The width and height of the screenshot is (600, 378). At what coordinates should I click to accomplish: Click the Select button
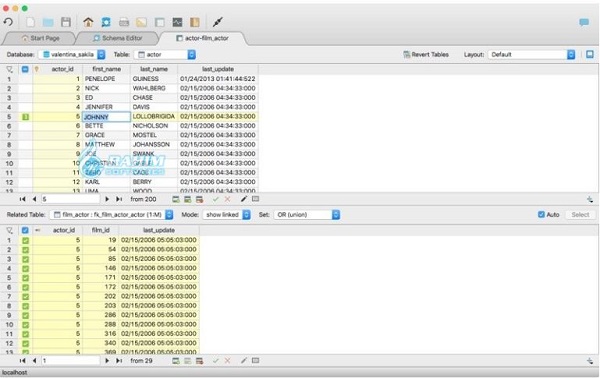(x=580, y=215)
